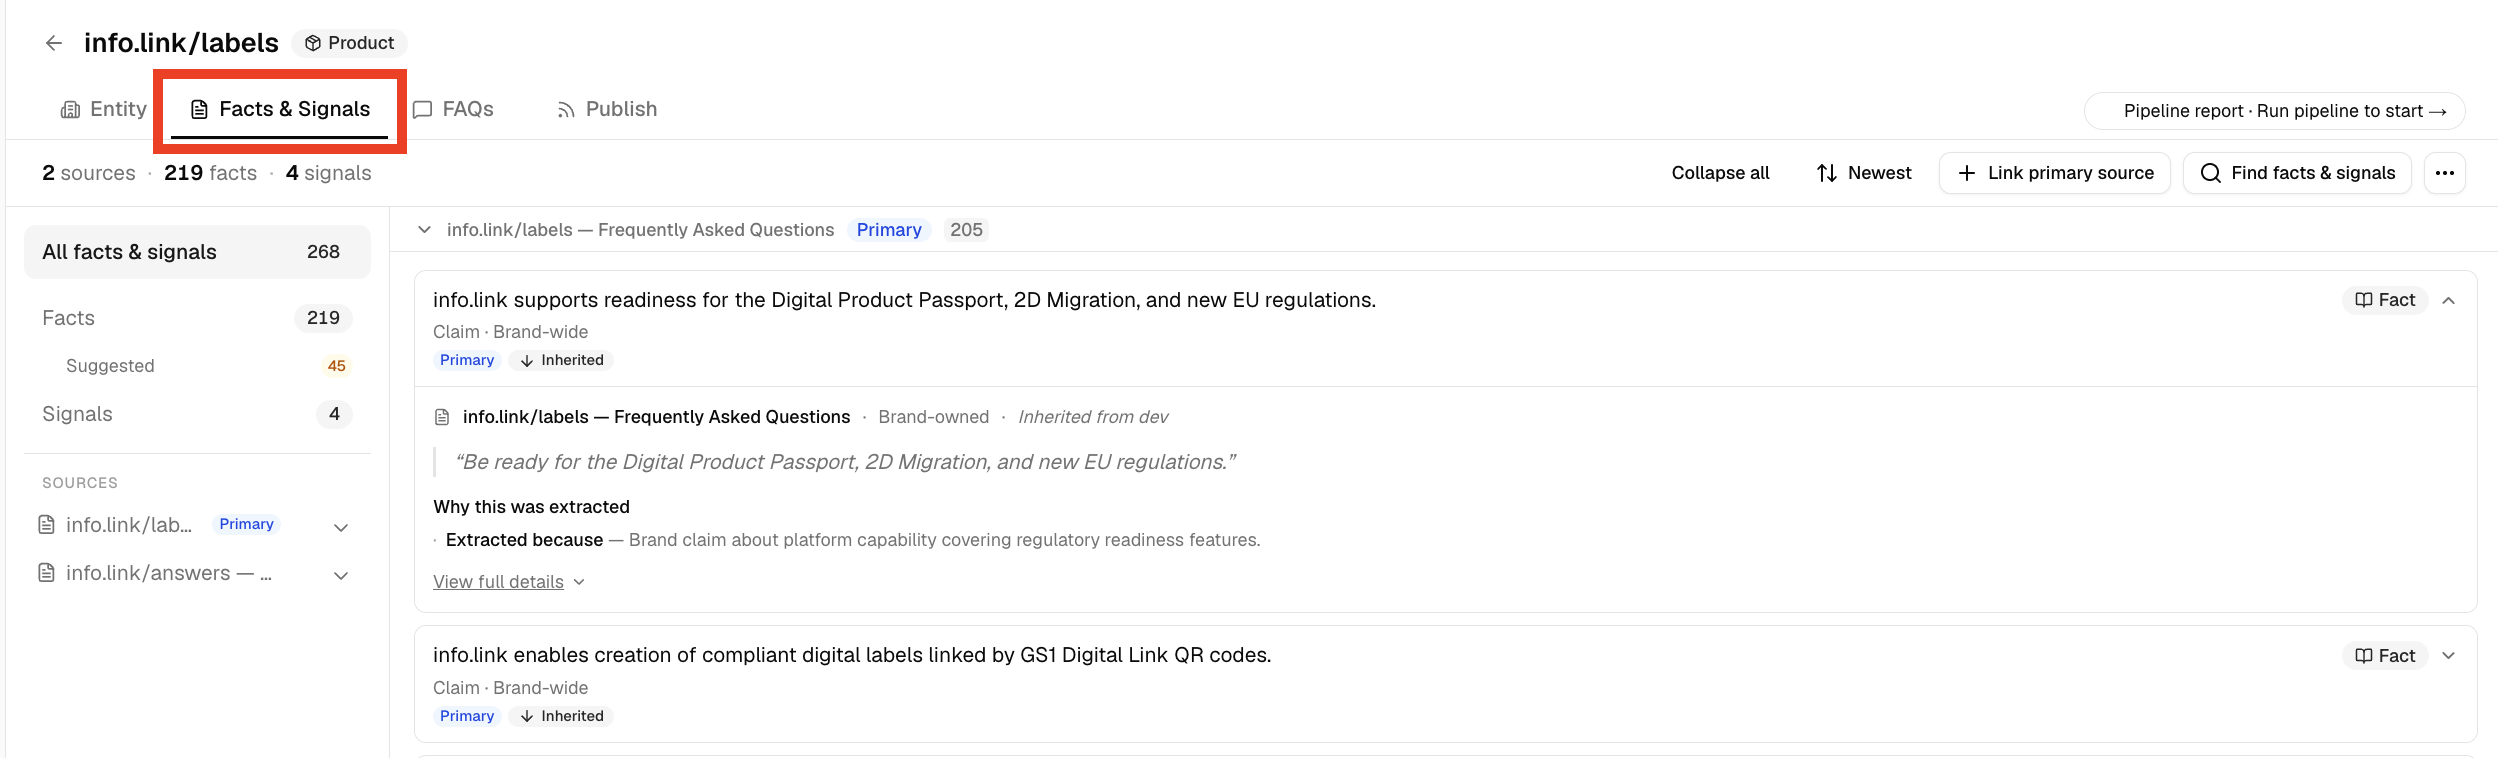
Task: Go to the Publish tab
Action: (607, 109)
